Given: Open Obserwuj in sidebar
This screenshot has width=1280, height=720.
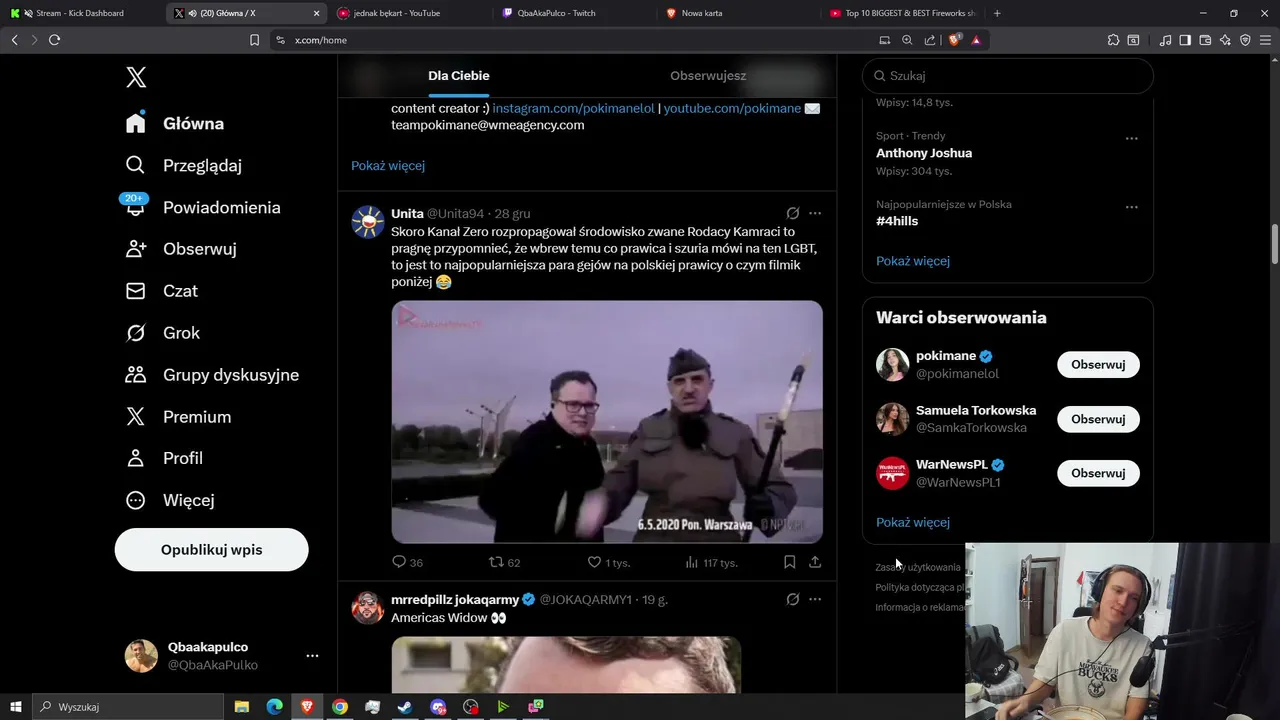Looking at the screenshot, I should (181, 249).
